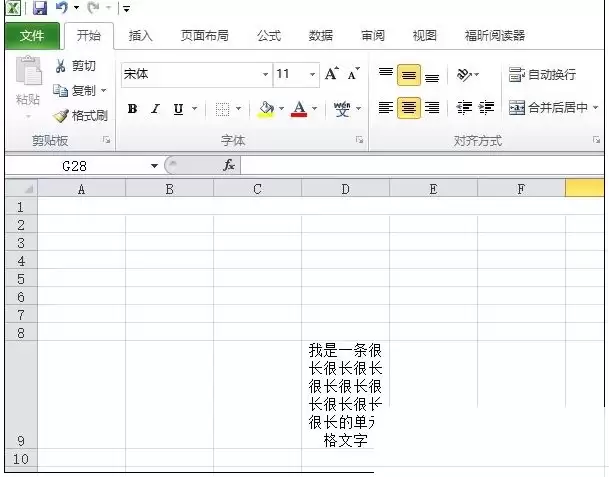Open the font size 11 dropdown
The height and width of the screenshot is (477, 609).
point(312,74)
